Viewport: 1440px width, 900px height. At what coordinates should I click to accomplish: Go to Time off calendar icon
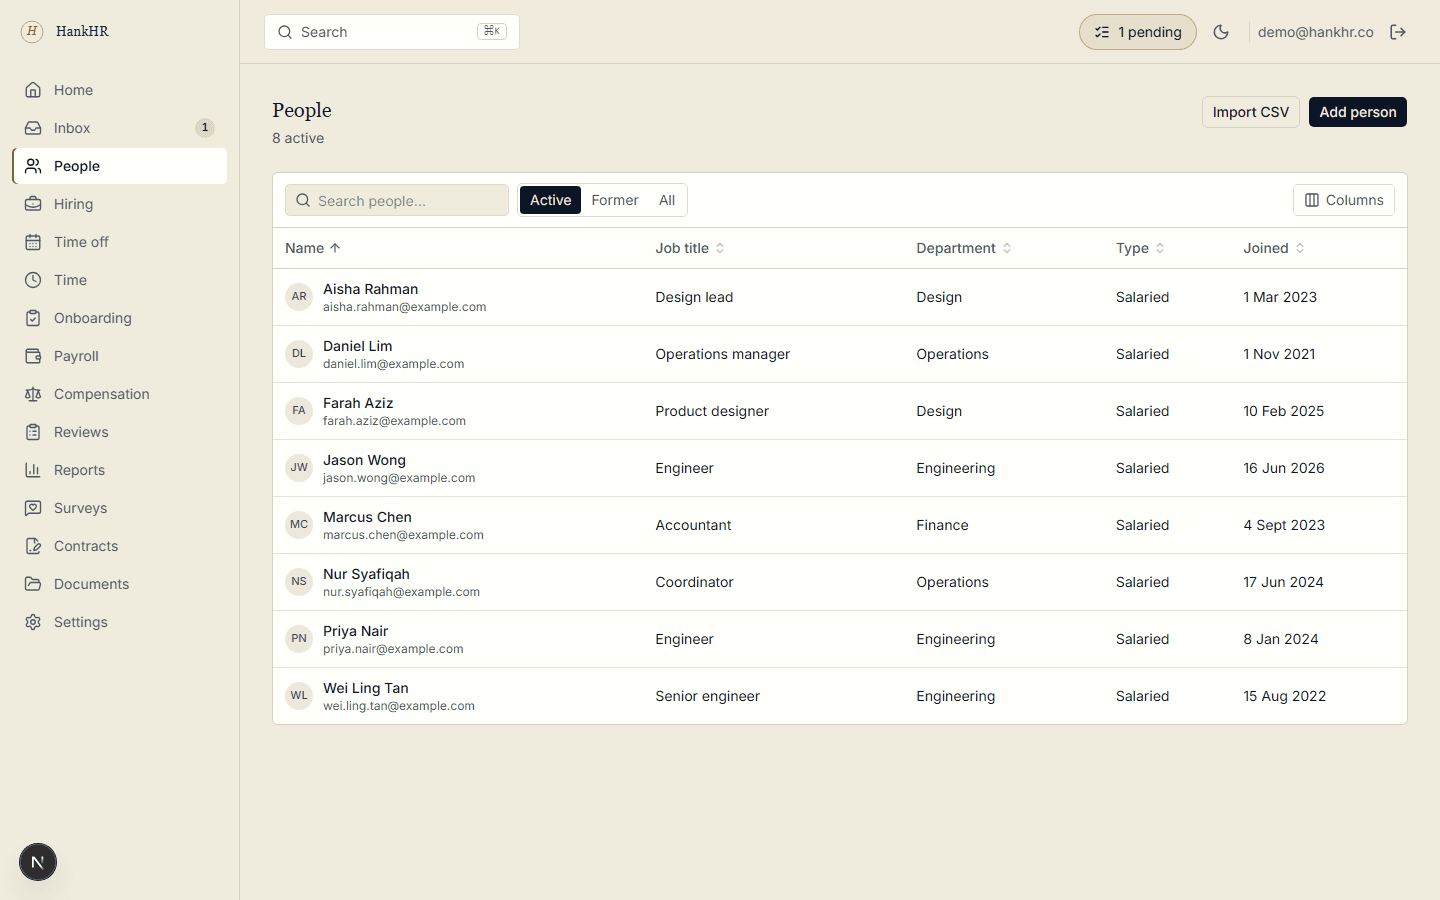click(33, 242)
